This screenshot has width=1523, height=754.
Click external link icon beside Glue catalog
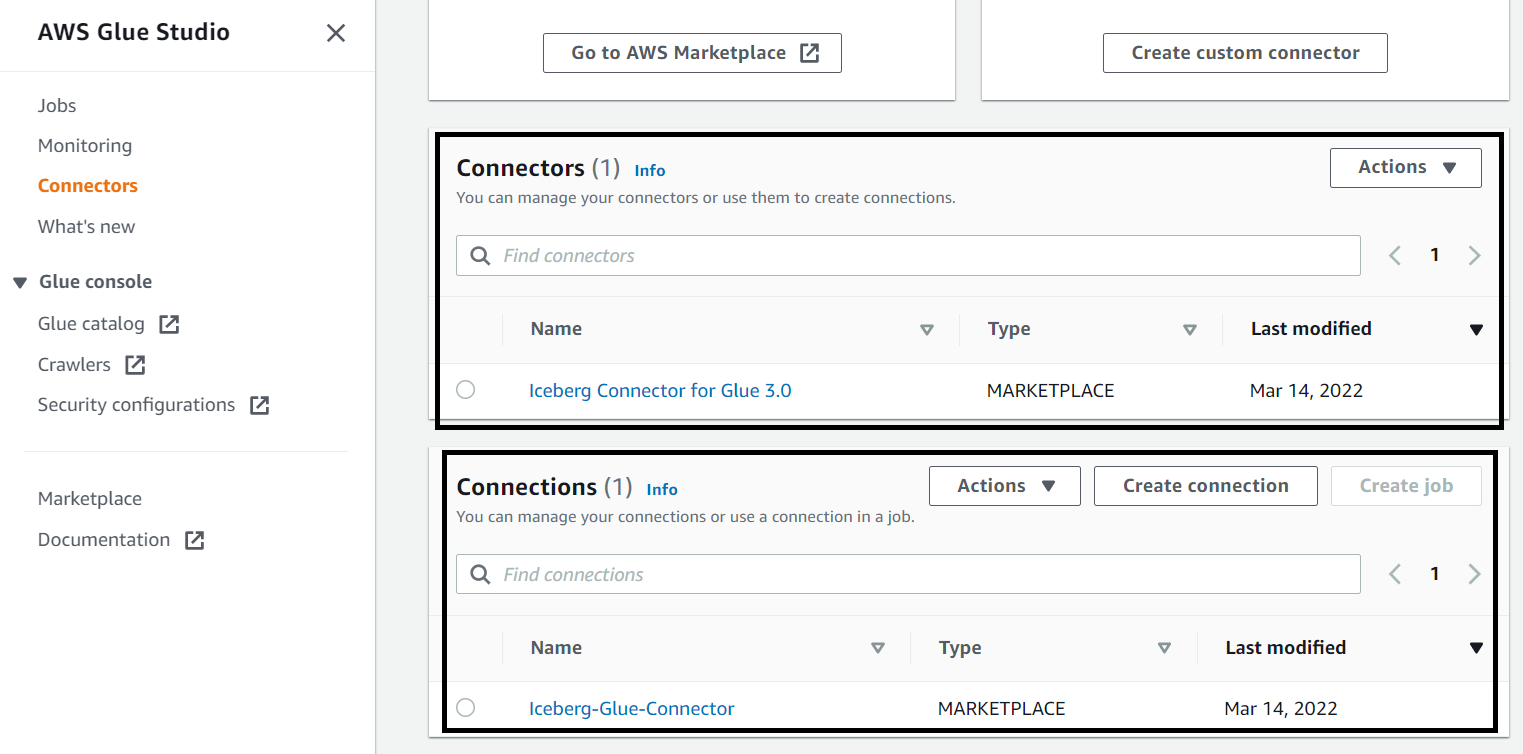click(169, 324)
